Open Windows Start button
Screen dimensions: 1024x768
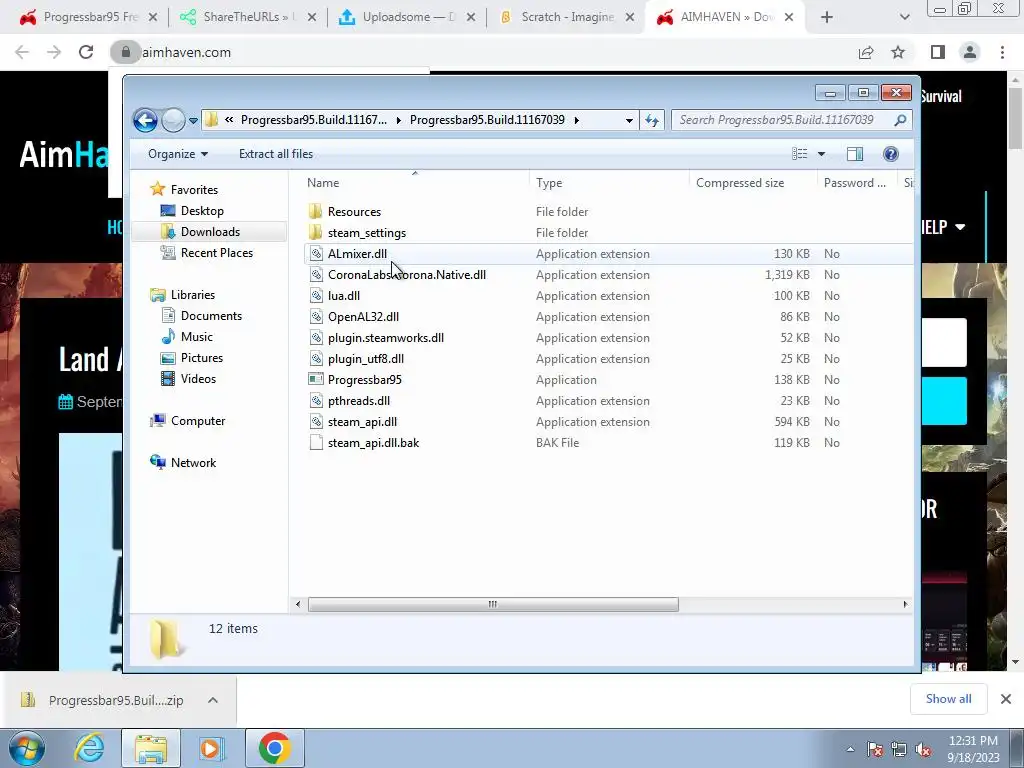pyautogui.click(x=26, y=748)
